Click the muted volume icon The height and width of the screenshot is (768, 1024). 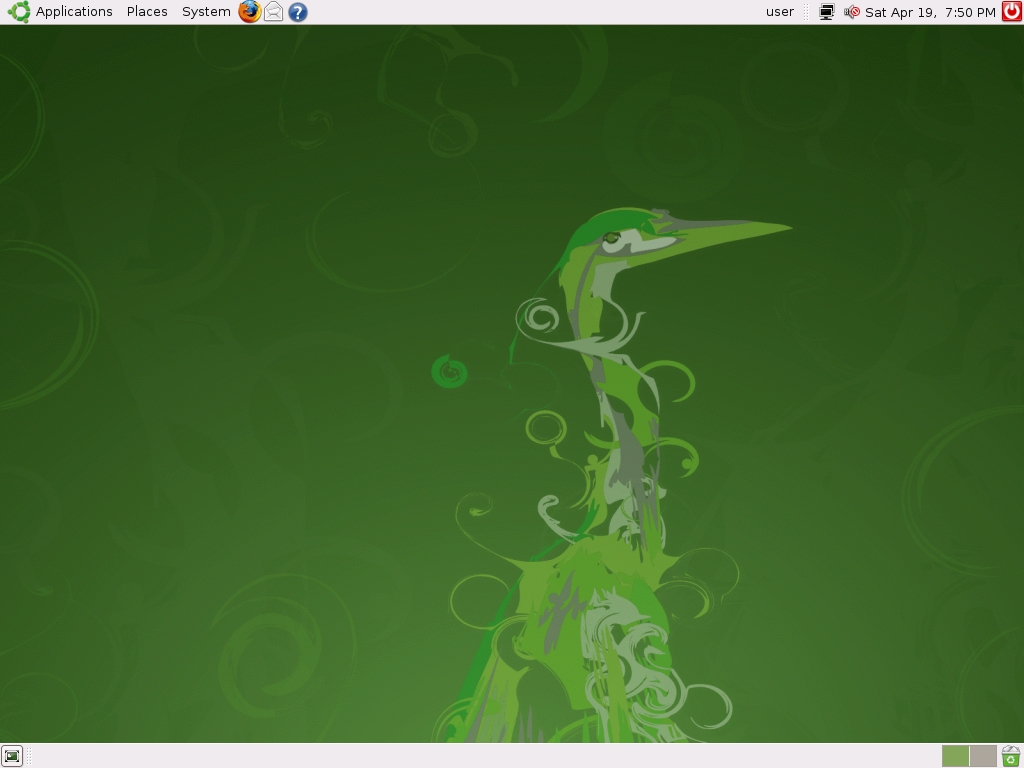pyautogui.click(x=852, y=12)
